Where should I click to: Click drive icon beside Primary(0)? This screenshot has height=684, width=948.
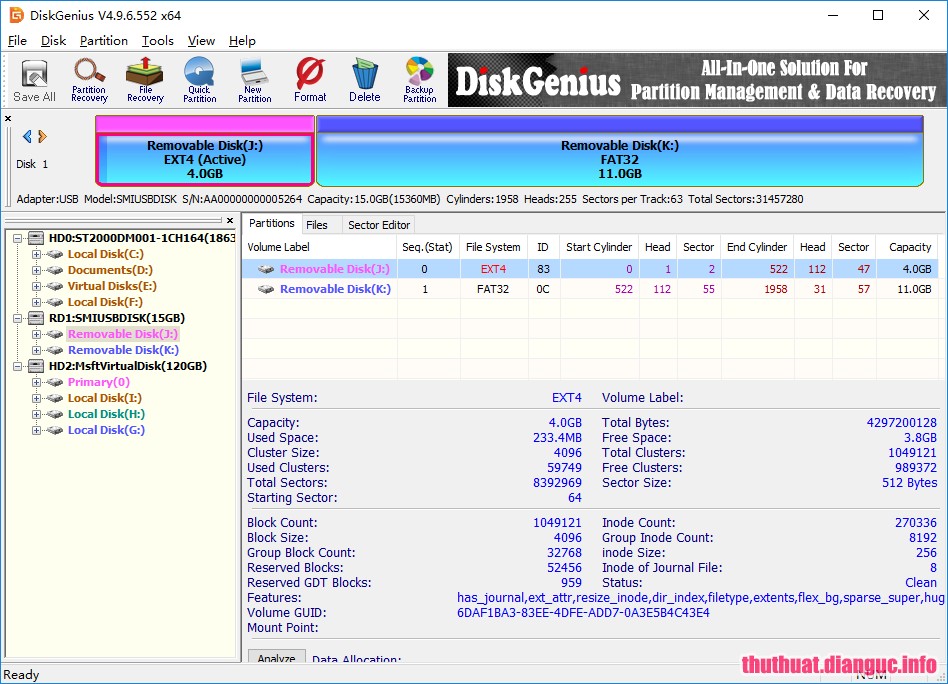[x=55, y=382]
